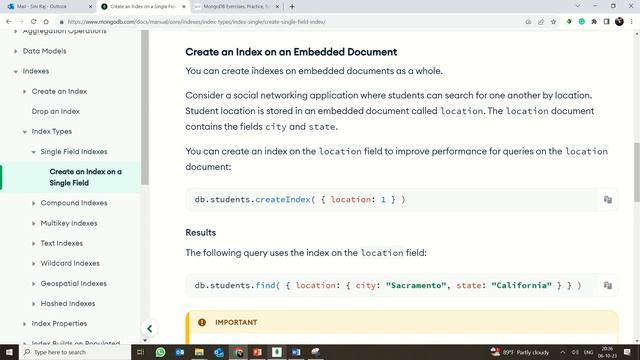Screen dimensions: 640x360
Task: Click the Create an Index on an Embedded Document heading
Action: pos(291,52)
